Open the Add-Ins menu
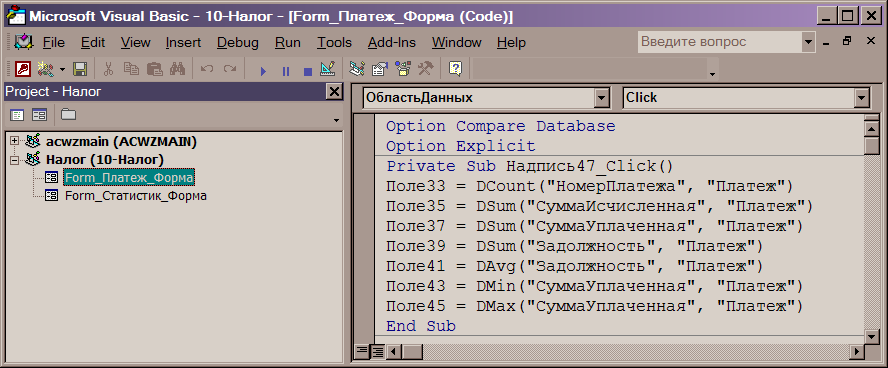 [x=391, y=42]
